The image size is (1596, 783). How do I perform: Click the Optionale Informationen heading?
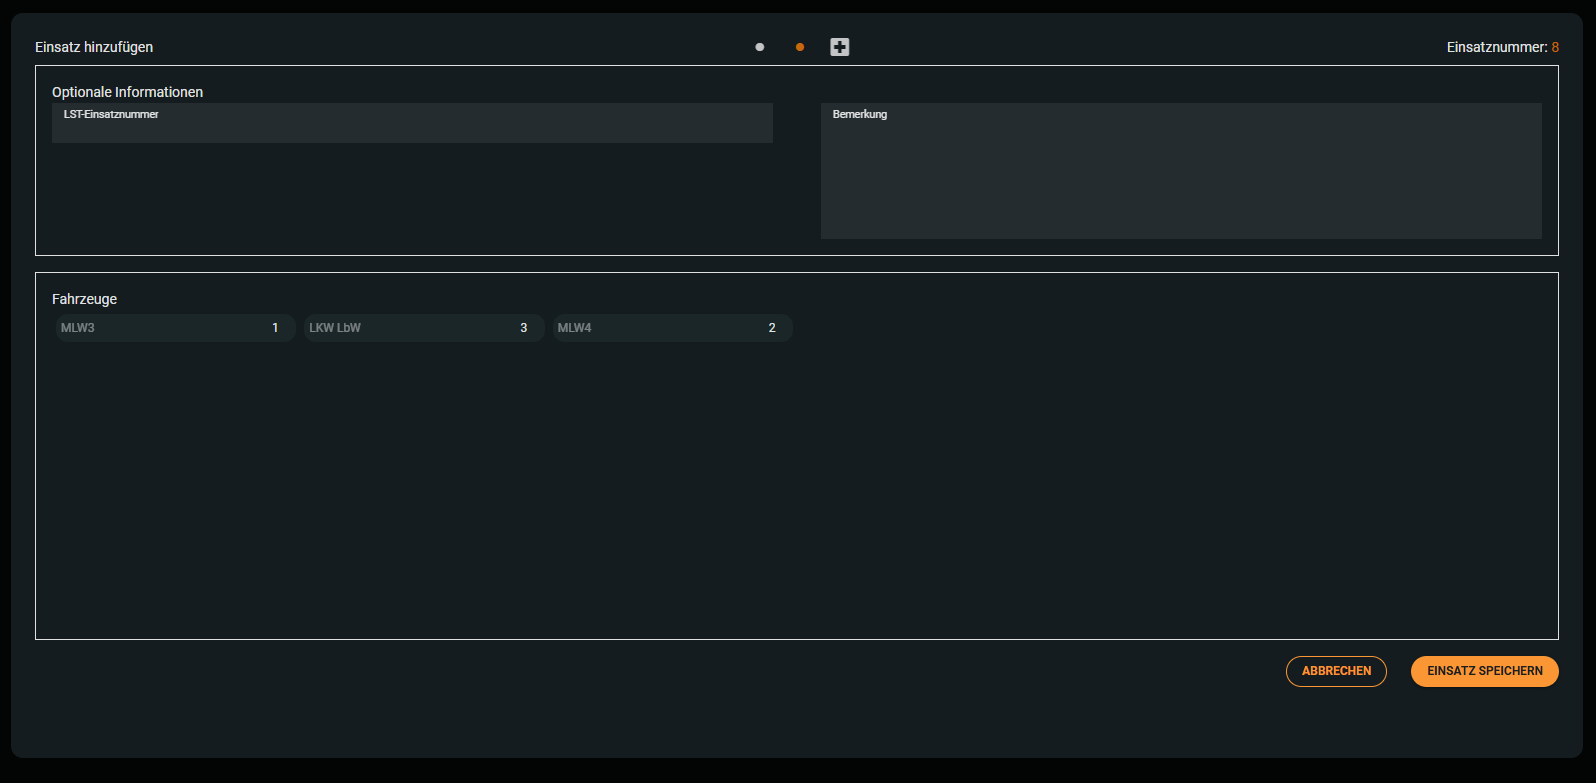tap(127, 92)
